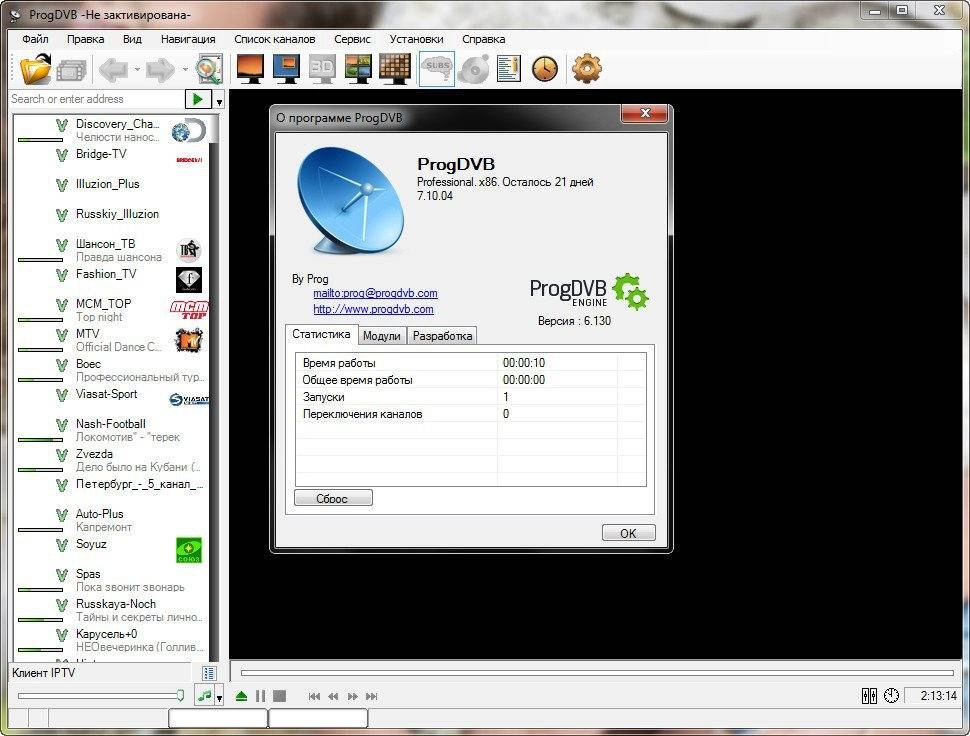The image size is (970, 736).
Task: Select the Bridge-TV channel
Action: click(x=111, y=160)
